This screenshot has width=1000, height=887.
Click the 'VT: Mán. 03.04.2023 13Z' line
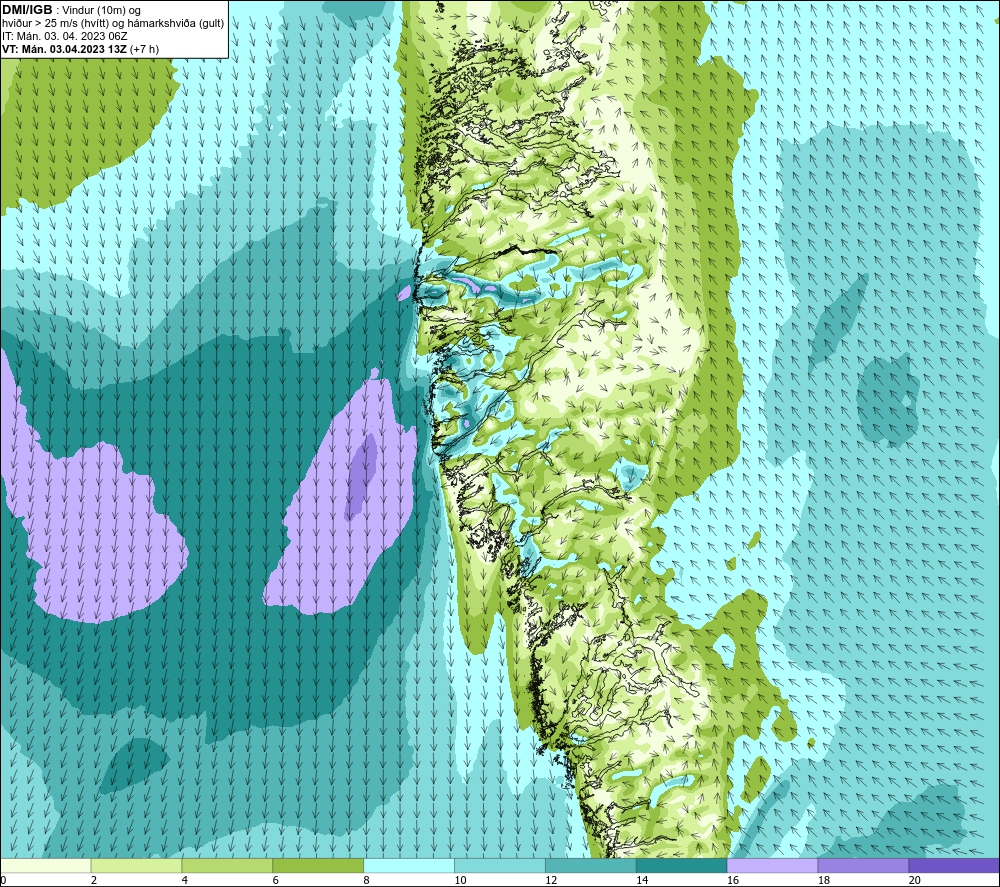64,49
